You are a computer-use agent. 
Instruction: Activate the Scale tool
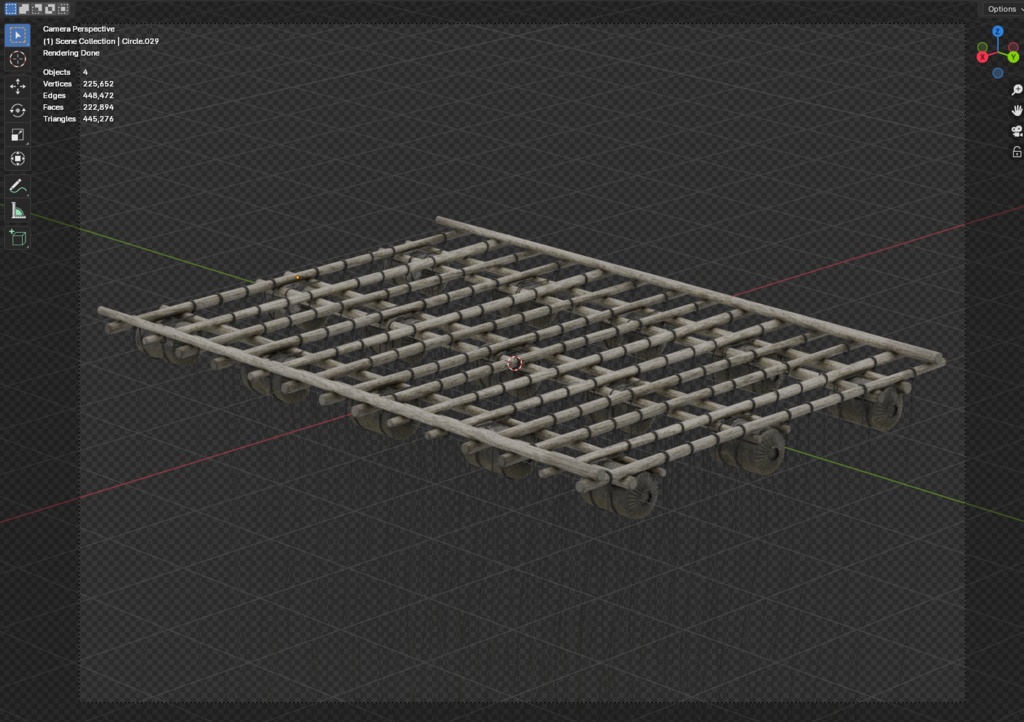pyautogui.click(x=18, y=134)
